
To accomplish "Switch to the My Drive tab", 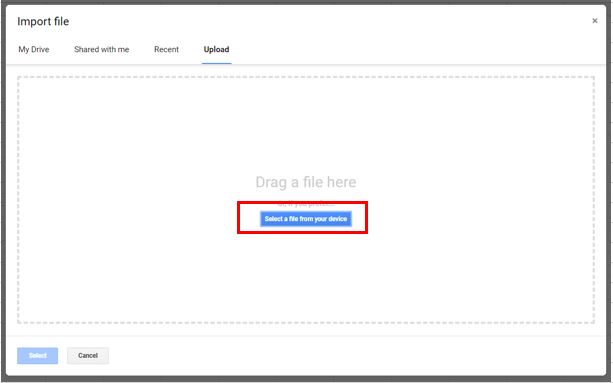I will click(x=34, y=50).
